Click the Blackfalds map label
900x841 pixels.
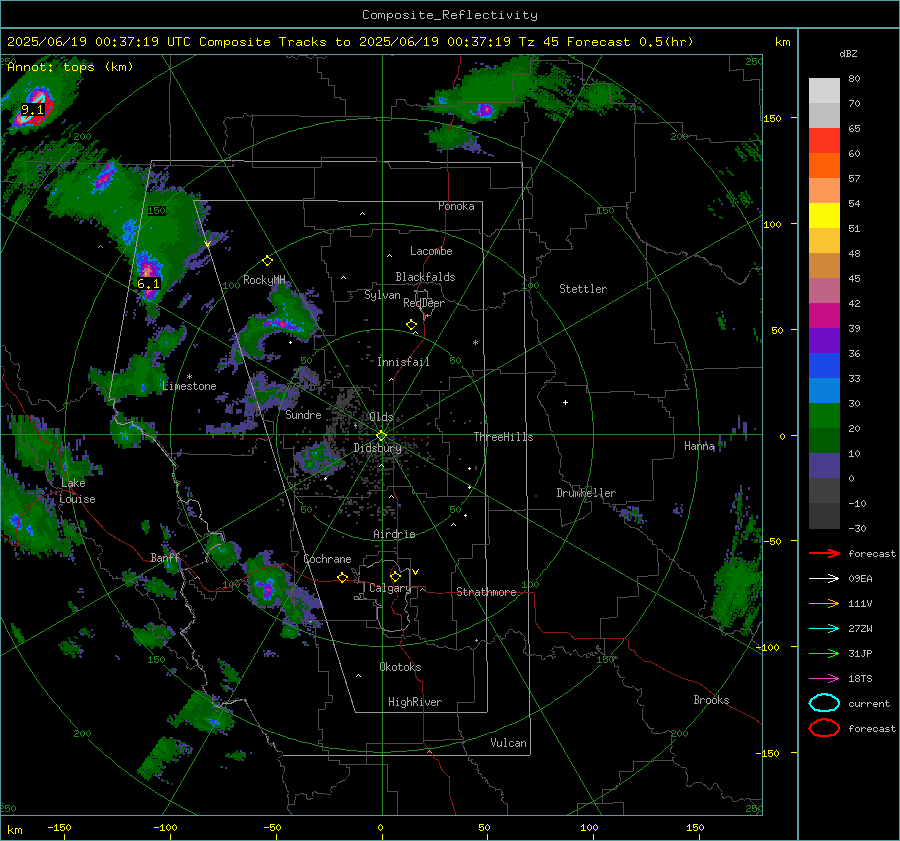[425, 277]
